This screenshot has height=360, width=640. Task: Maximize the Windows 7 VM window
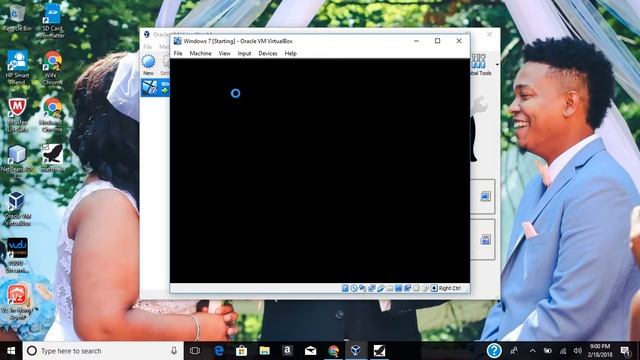point(438,41)
